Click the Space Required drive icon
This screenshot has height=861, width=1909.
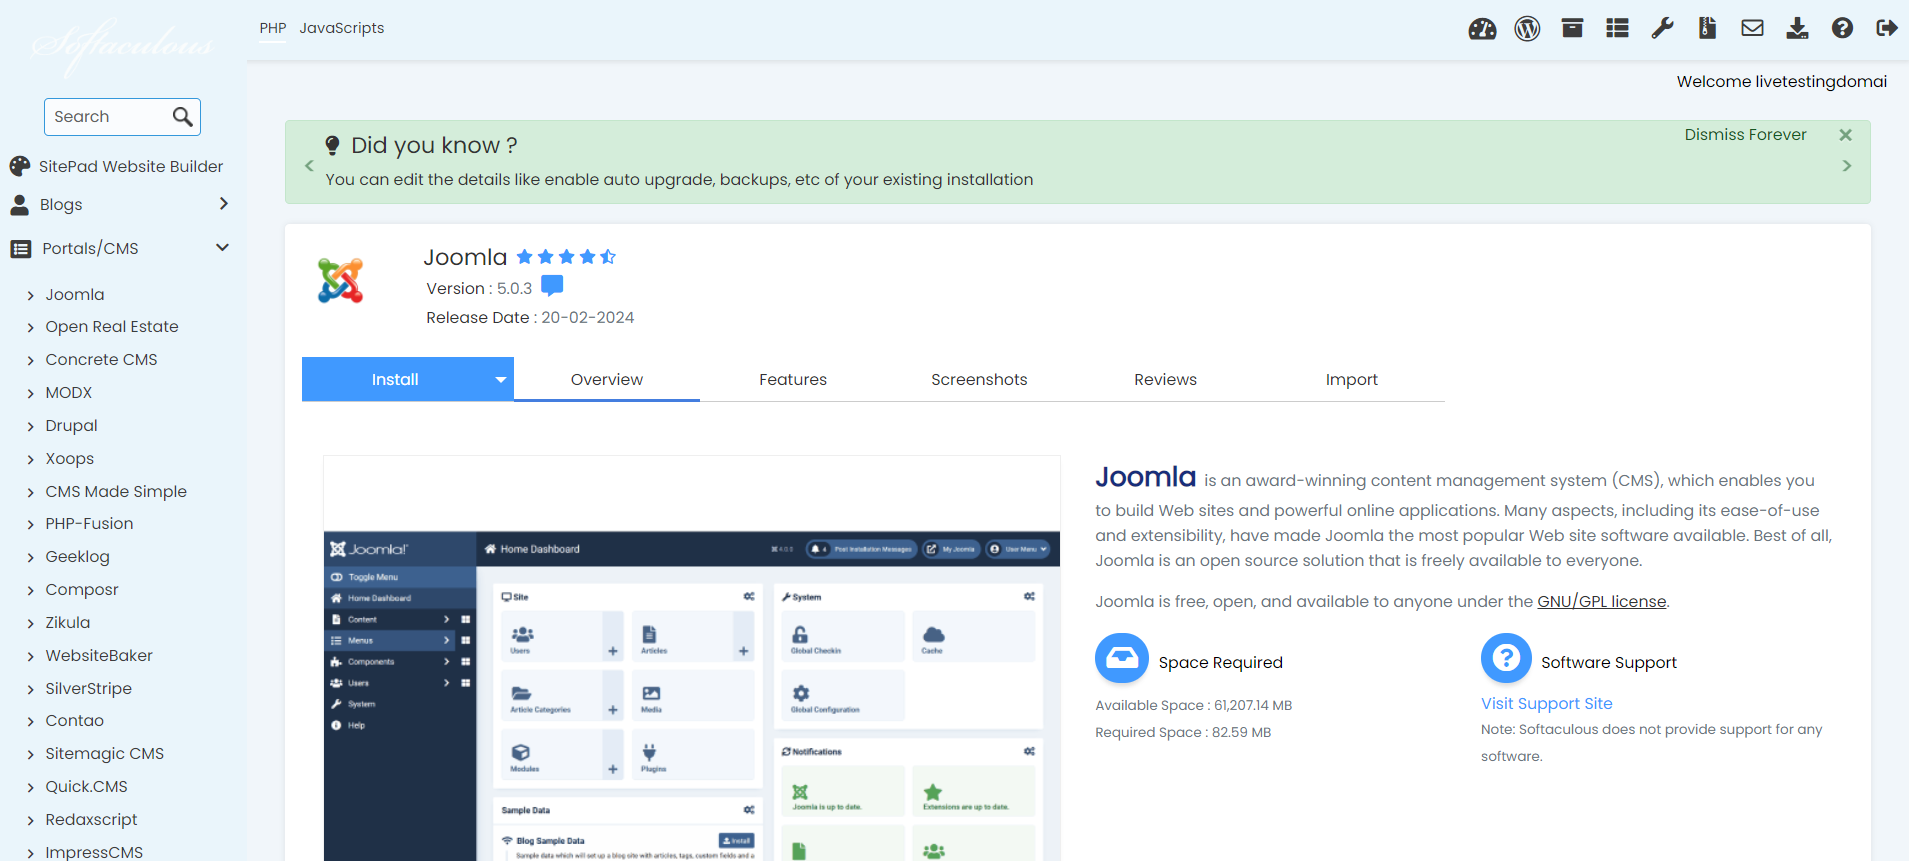[1122, 658]
